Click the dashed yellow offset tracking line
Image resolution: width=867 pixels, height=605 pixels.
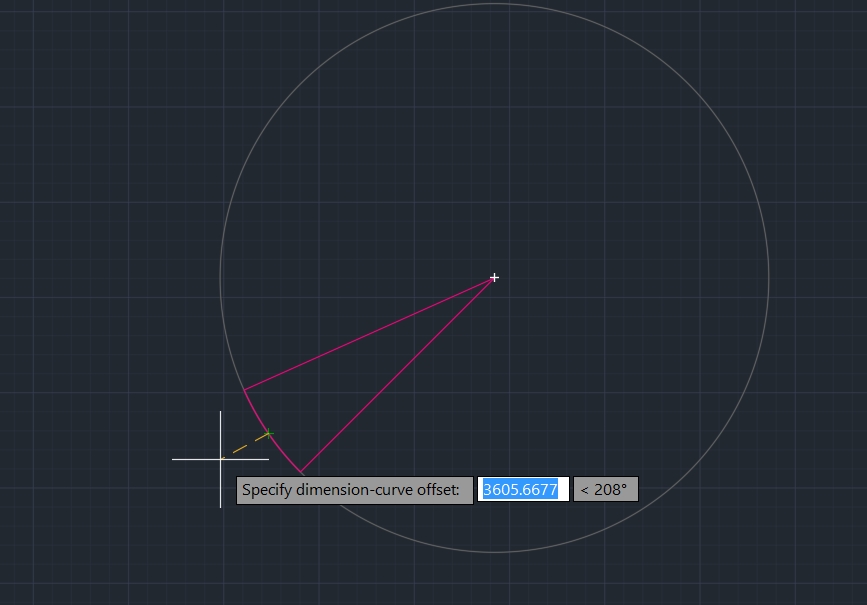click(245, 446)
